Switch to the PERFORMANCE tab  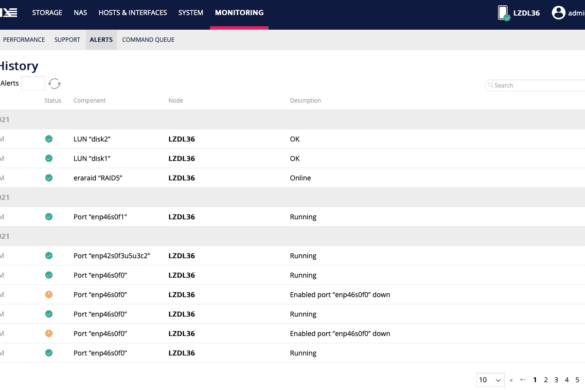[x=24, y=40]
